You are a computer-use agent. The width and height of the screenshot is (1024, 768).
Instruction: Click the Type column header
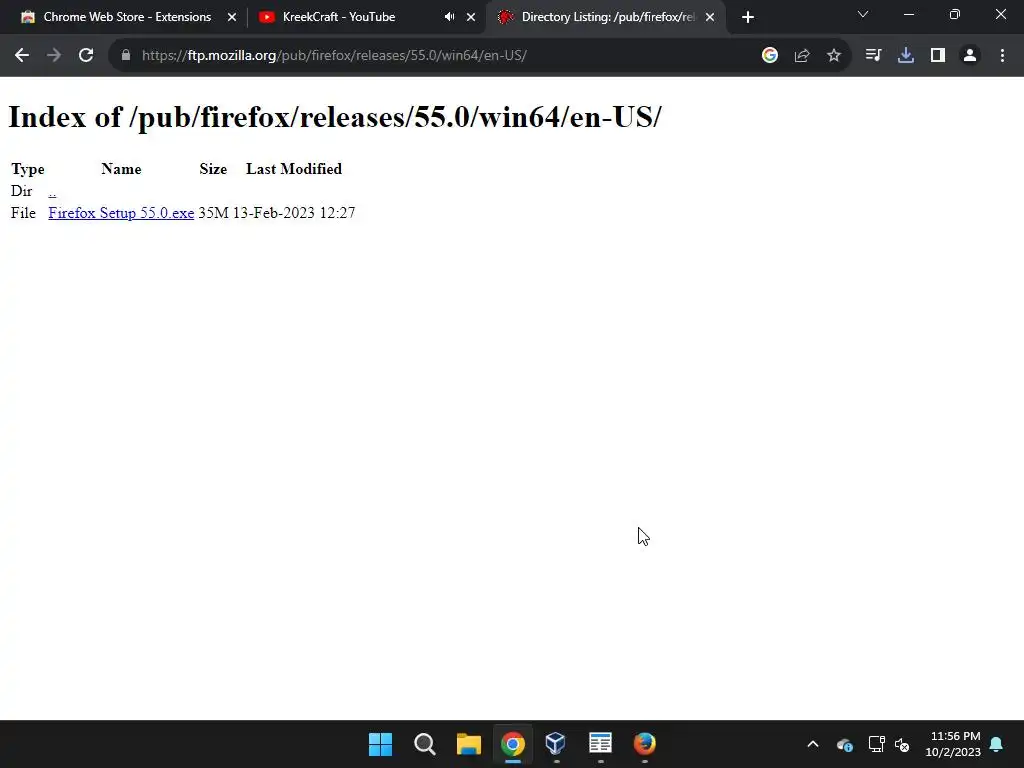(28, 169)
